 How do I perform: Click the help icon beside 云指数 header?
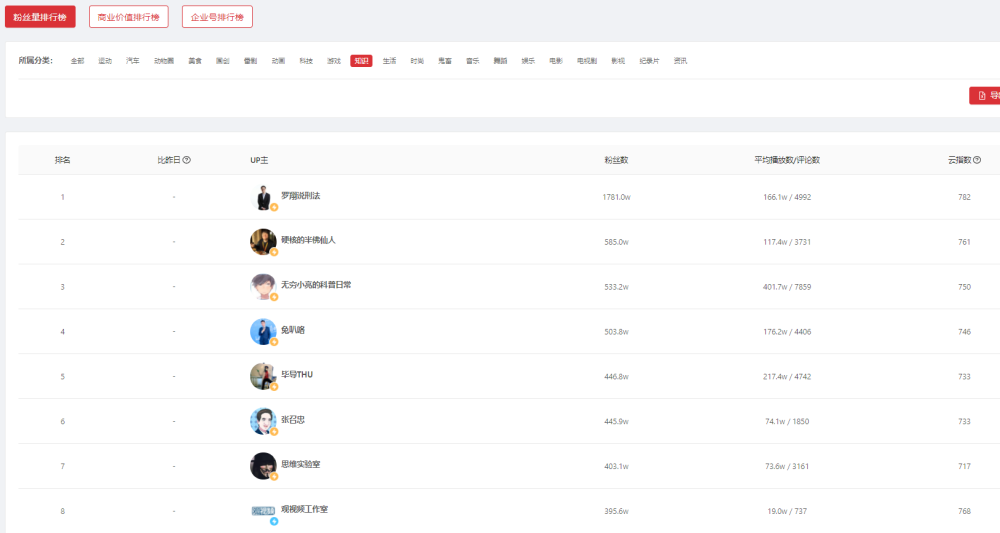click(977, 160)
